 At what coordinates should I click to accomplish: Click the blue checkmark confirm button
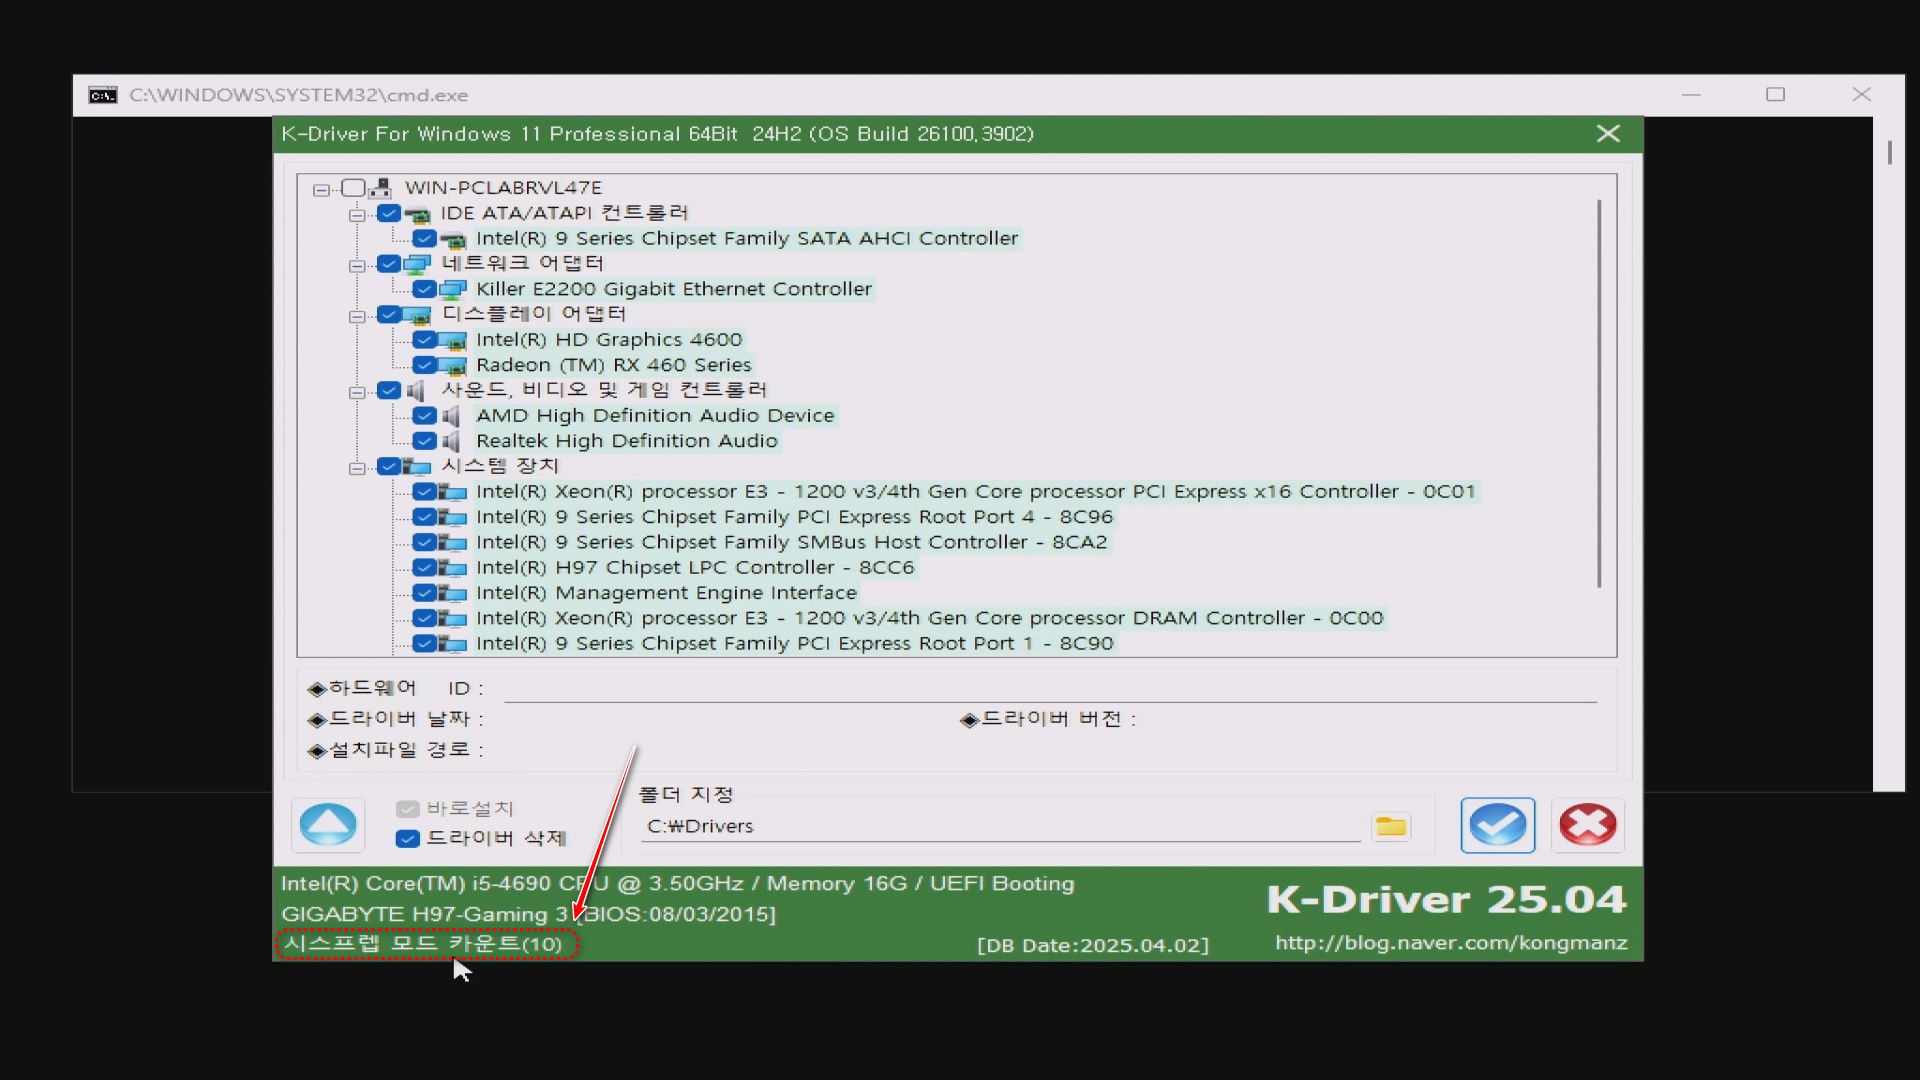[1497, 825]
